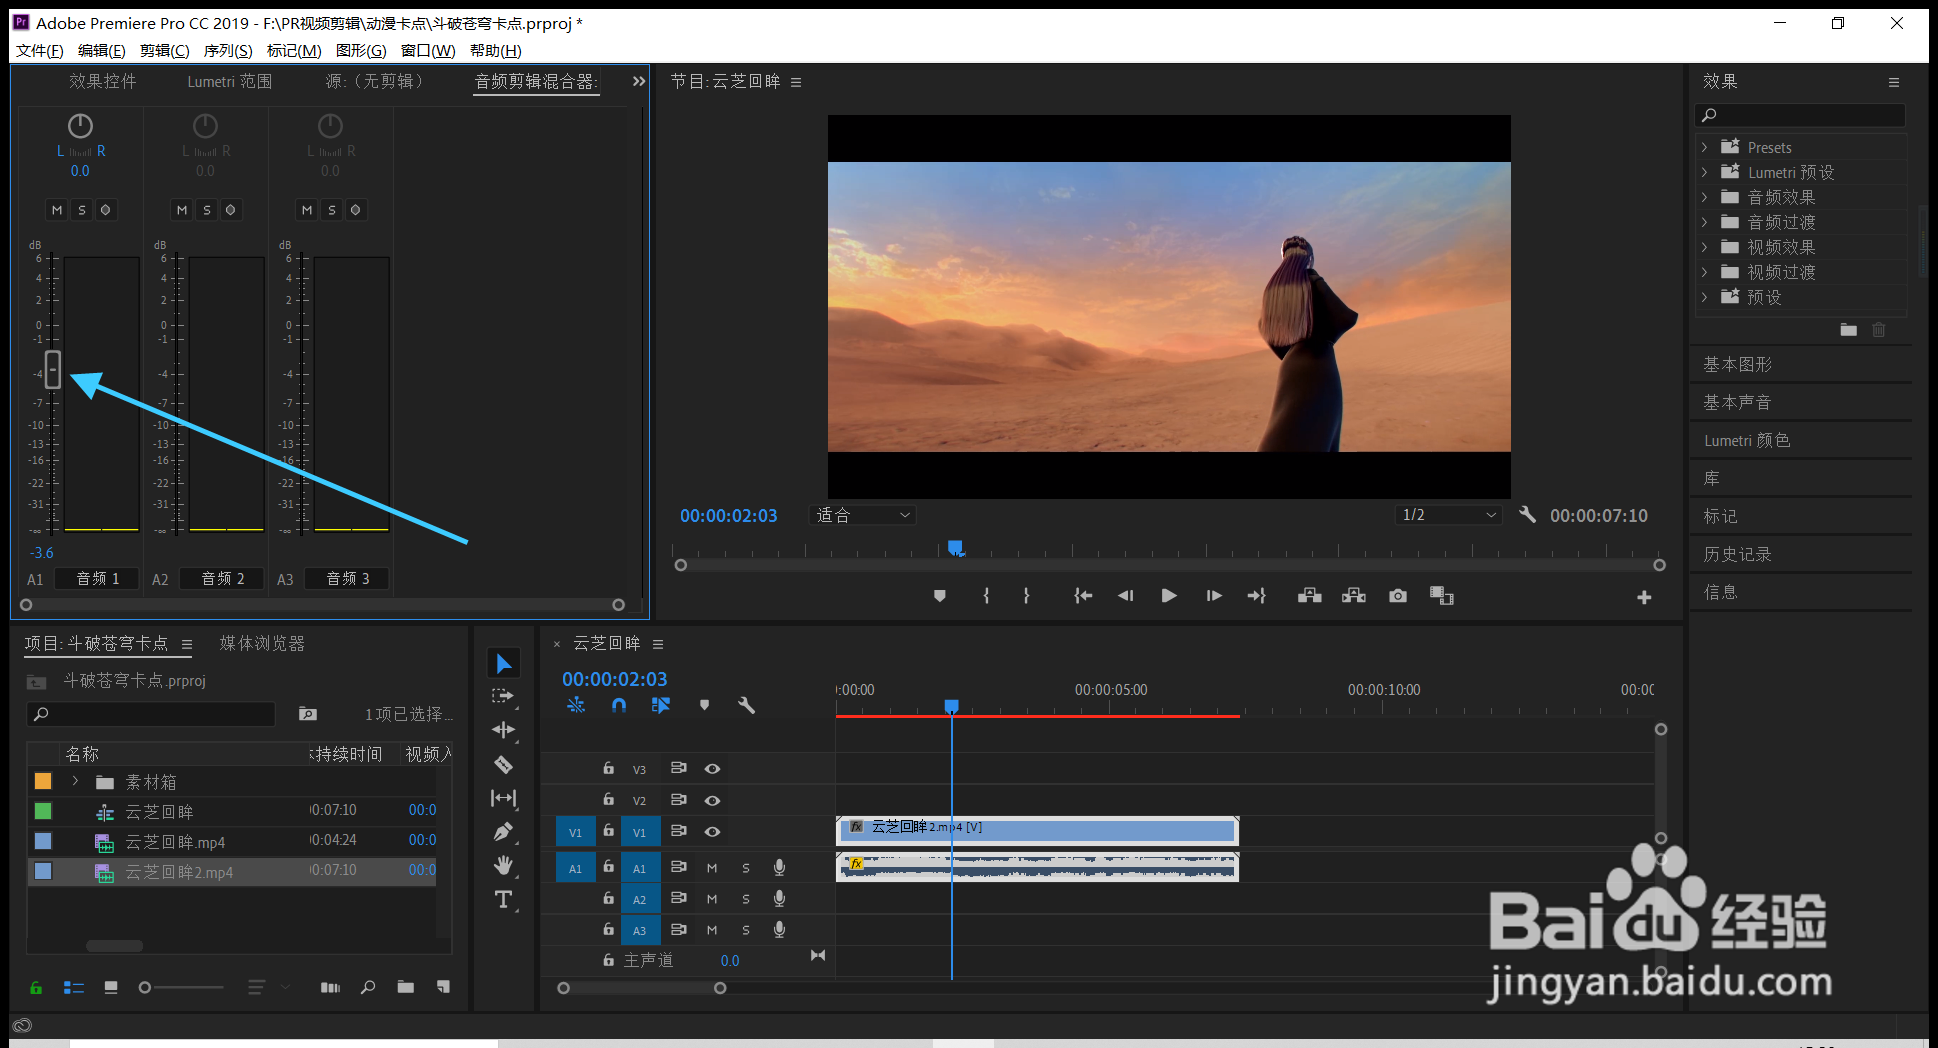Image resolution: width=1938 pixels, height=1048 pixels.
Task: Select the Pen tool
Action: point(503,832)
